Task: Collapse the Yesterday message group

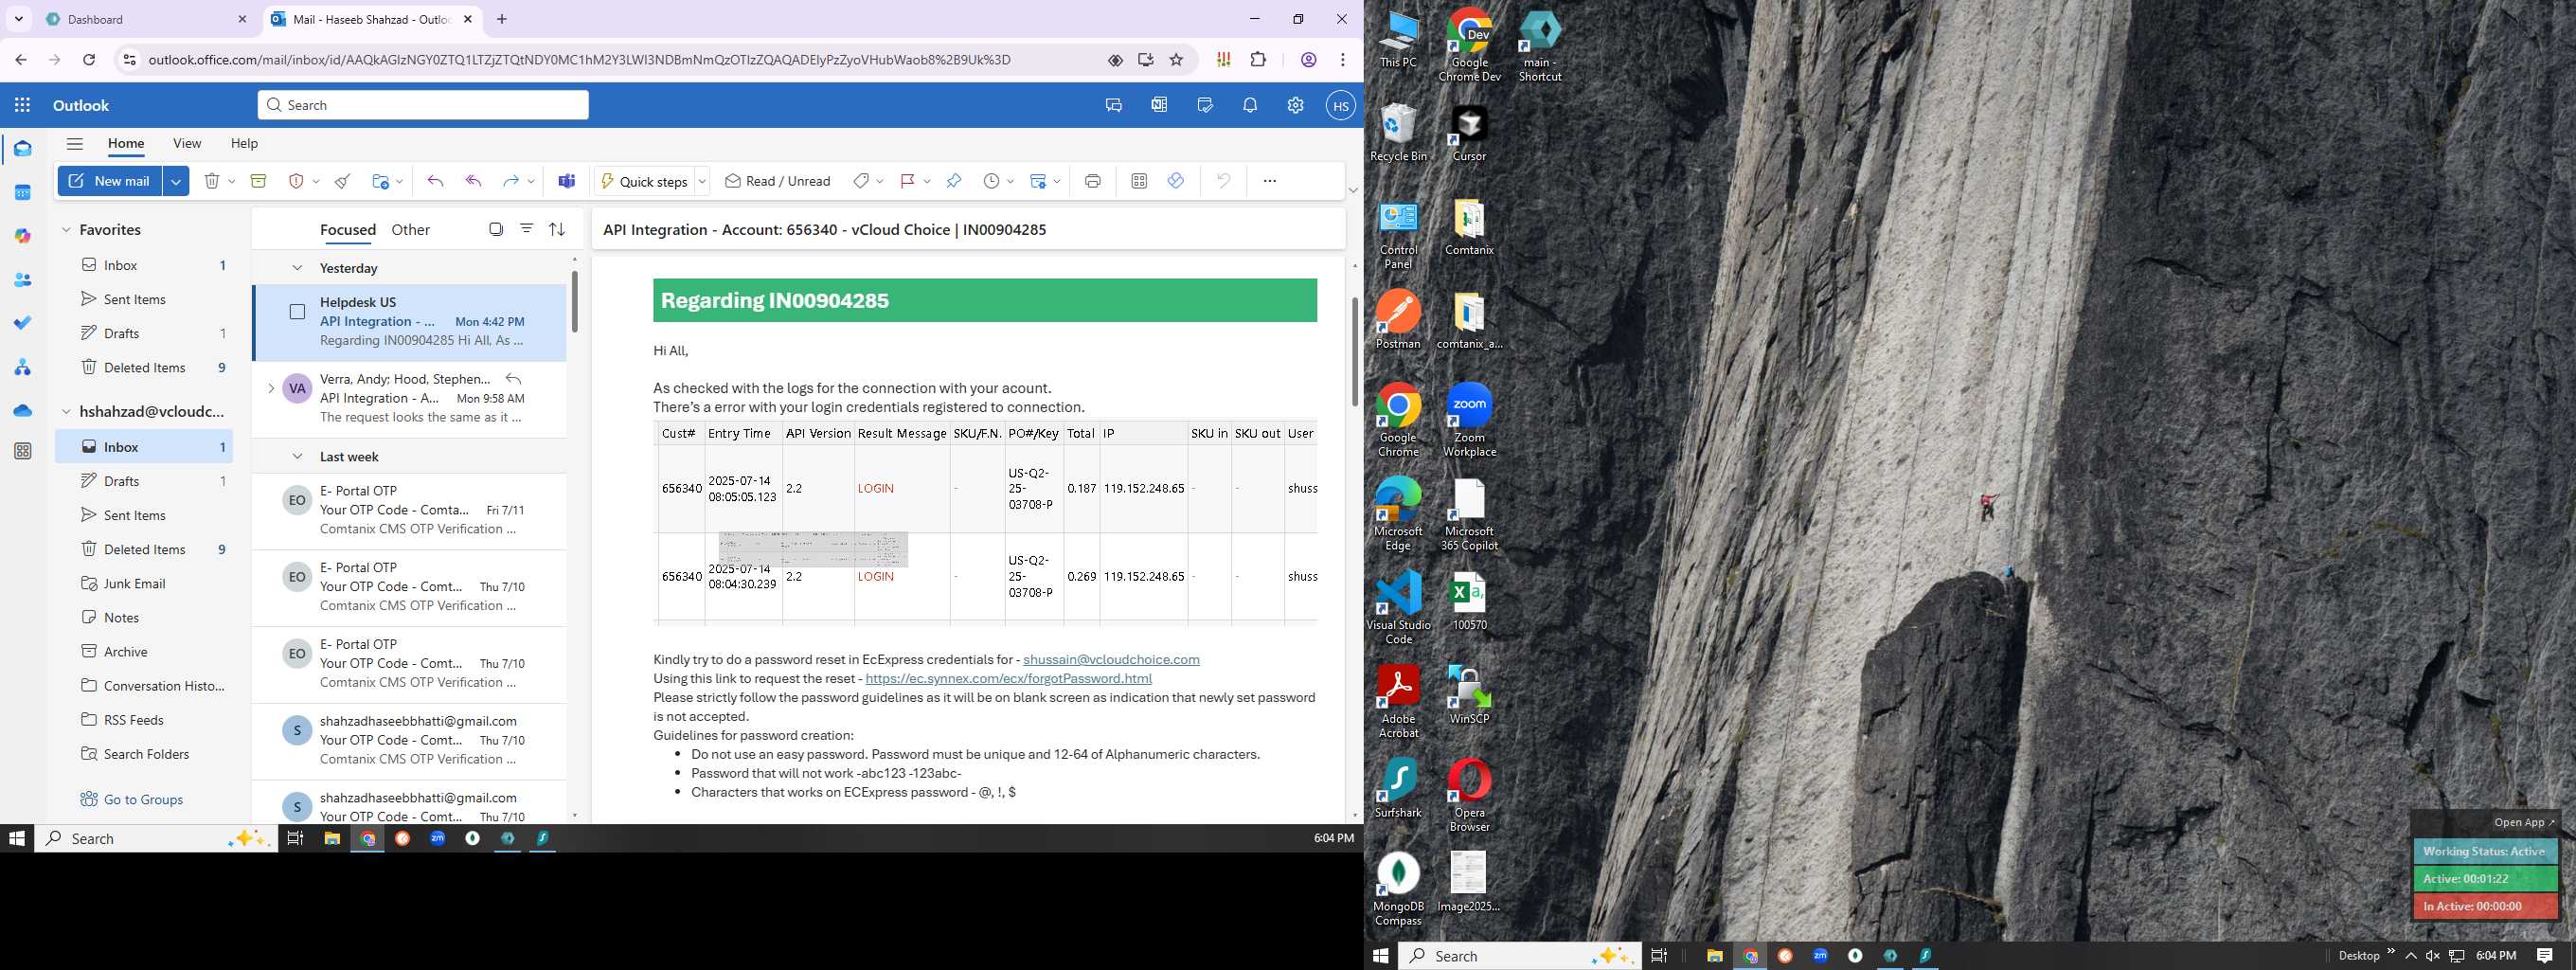Action: (x=297, y=268)
